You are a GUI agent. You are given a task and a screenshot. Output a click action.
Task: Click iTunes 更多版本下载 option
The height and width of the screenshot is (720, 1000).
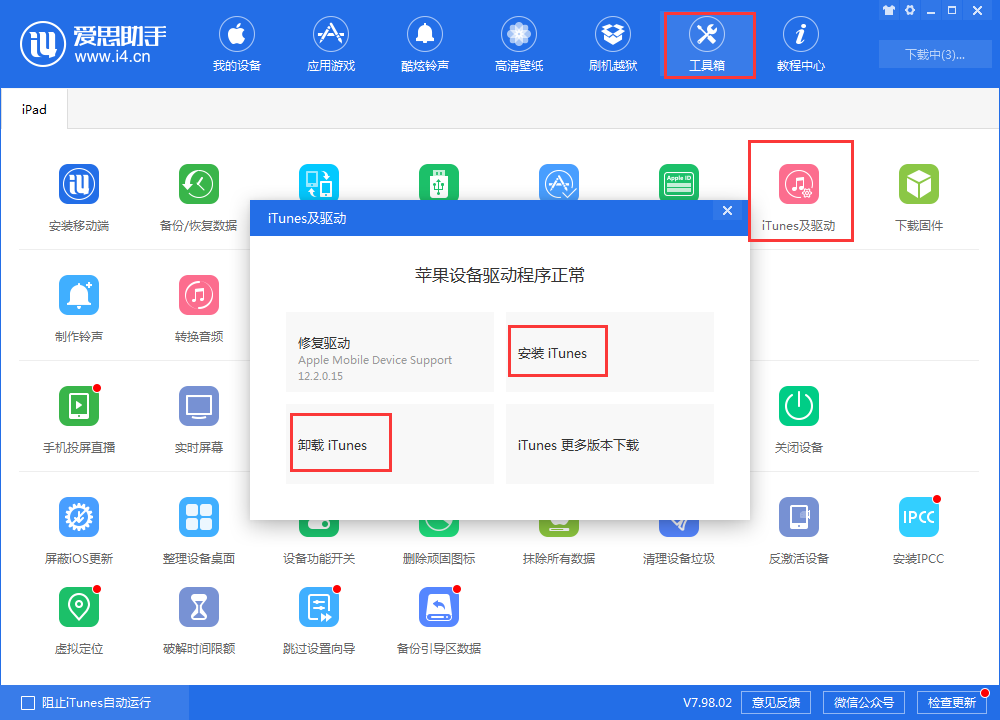(610, 444)
